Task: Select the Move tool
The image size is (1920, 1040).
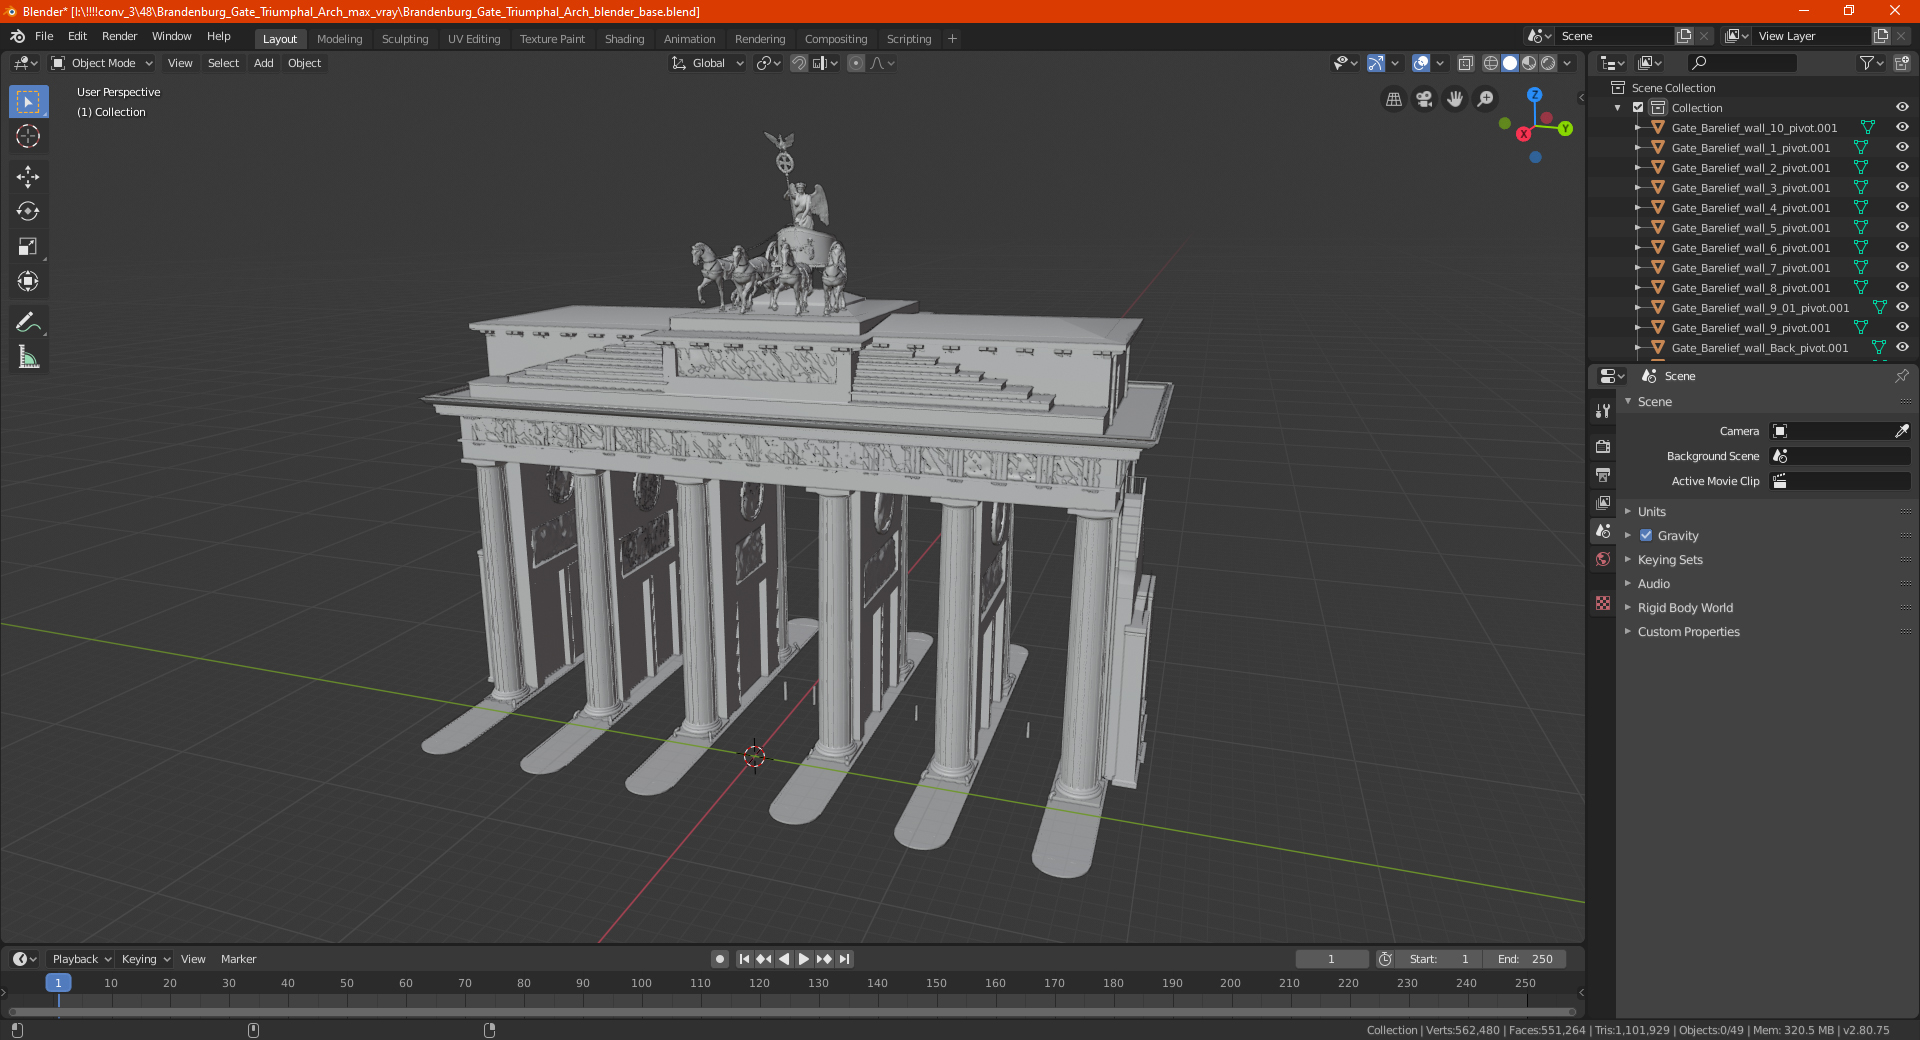Action: (28, 177)
